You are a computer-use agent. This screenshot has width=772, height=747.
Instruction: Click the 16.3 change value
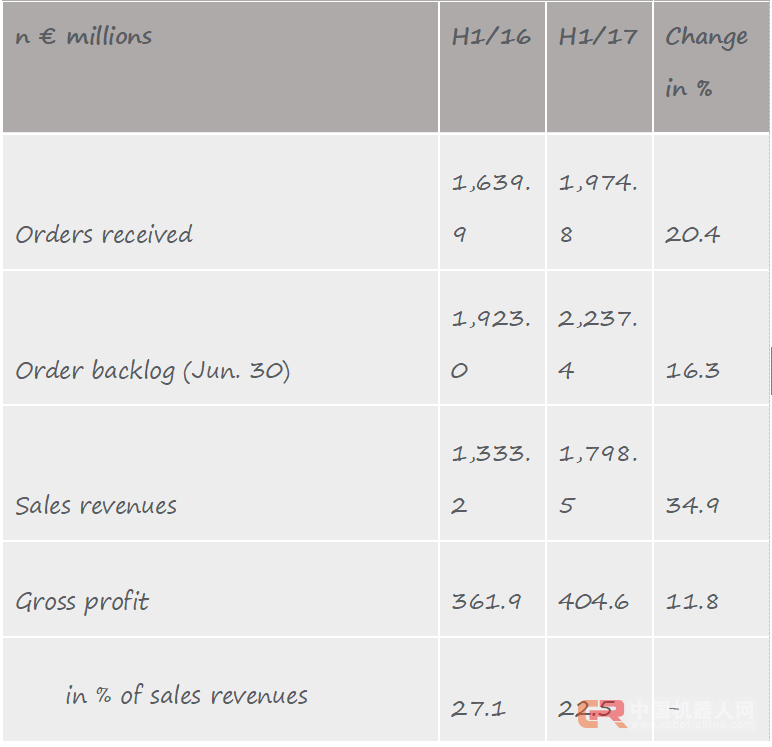(692, 371)
